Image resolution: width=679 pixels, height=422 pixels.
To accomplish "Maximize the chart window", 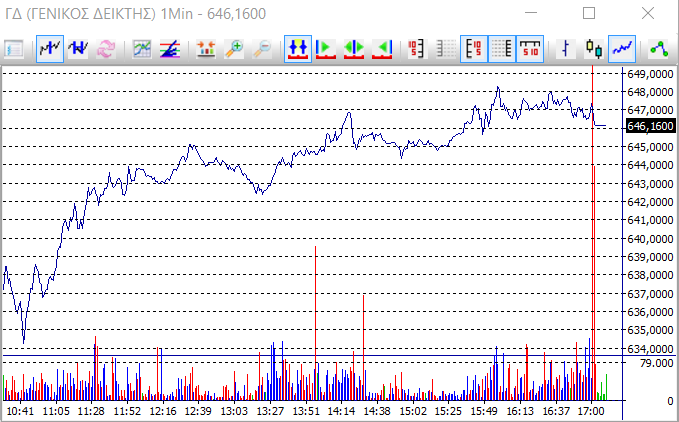I will point(589,13).
